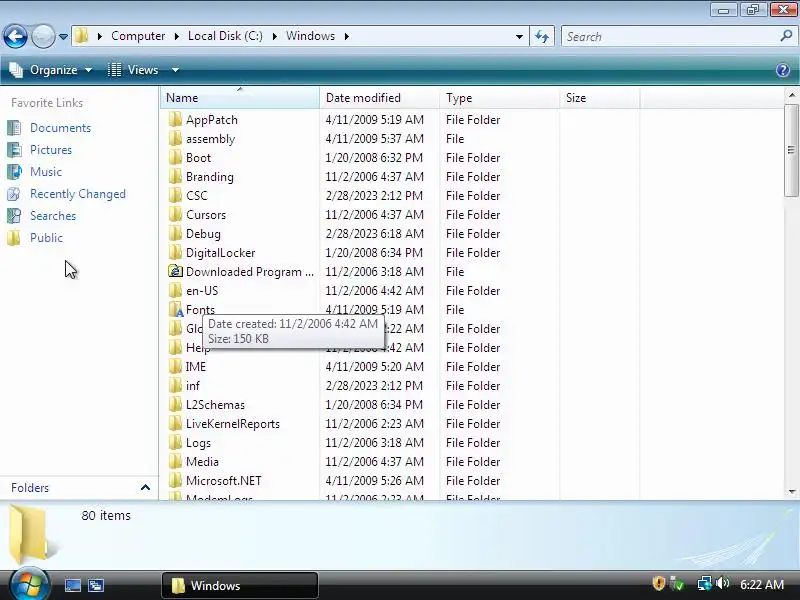Select the en-US folder icon
Image resolution: width=800 pixels, height=600 pixels.
click(x=175, y=290)
